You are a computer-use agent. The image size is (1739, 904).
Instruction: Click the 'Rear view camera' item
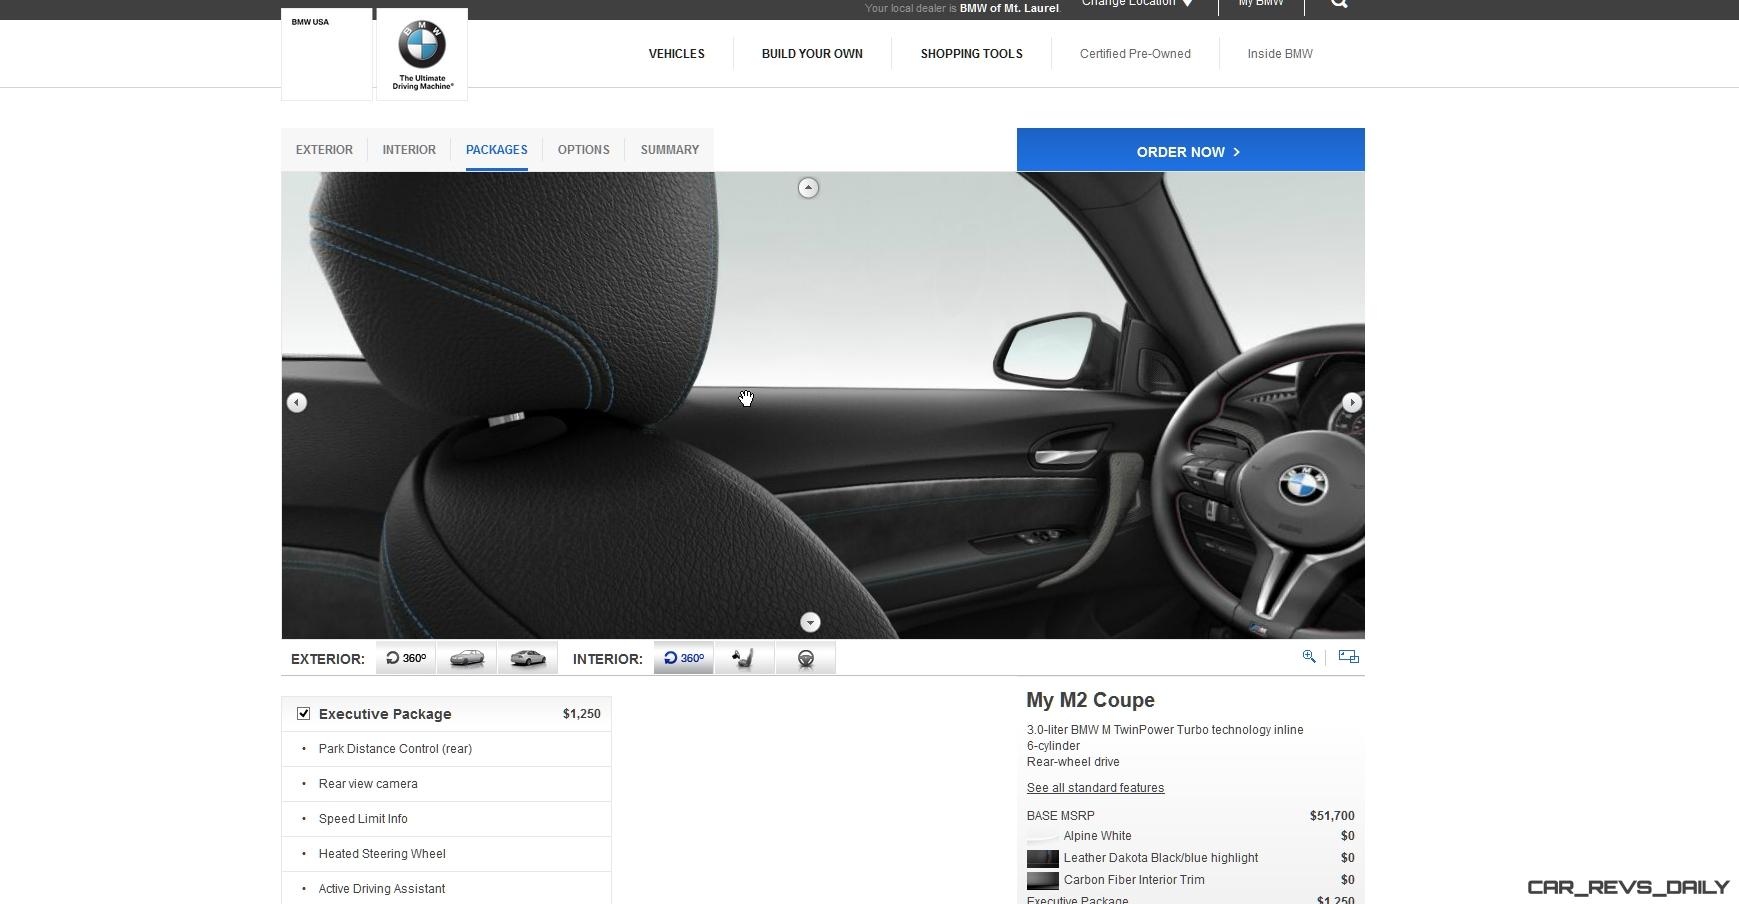pos(368,784)
